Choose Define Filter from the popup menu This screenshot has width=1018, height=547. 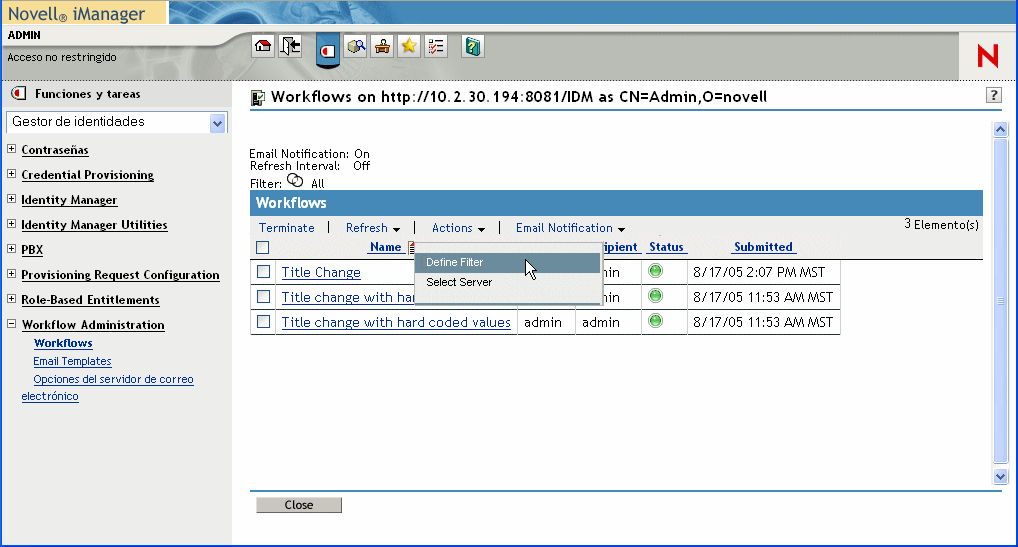coord(508,262)
